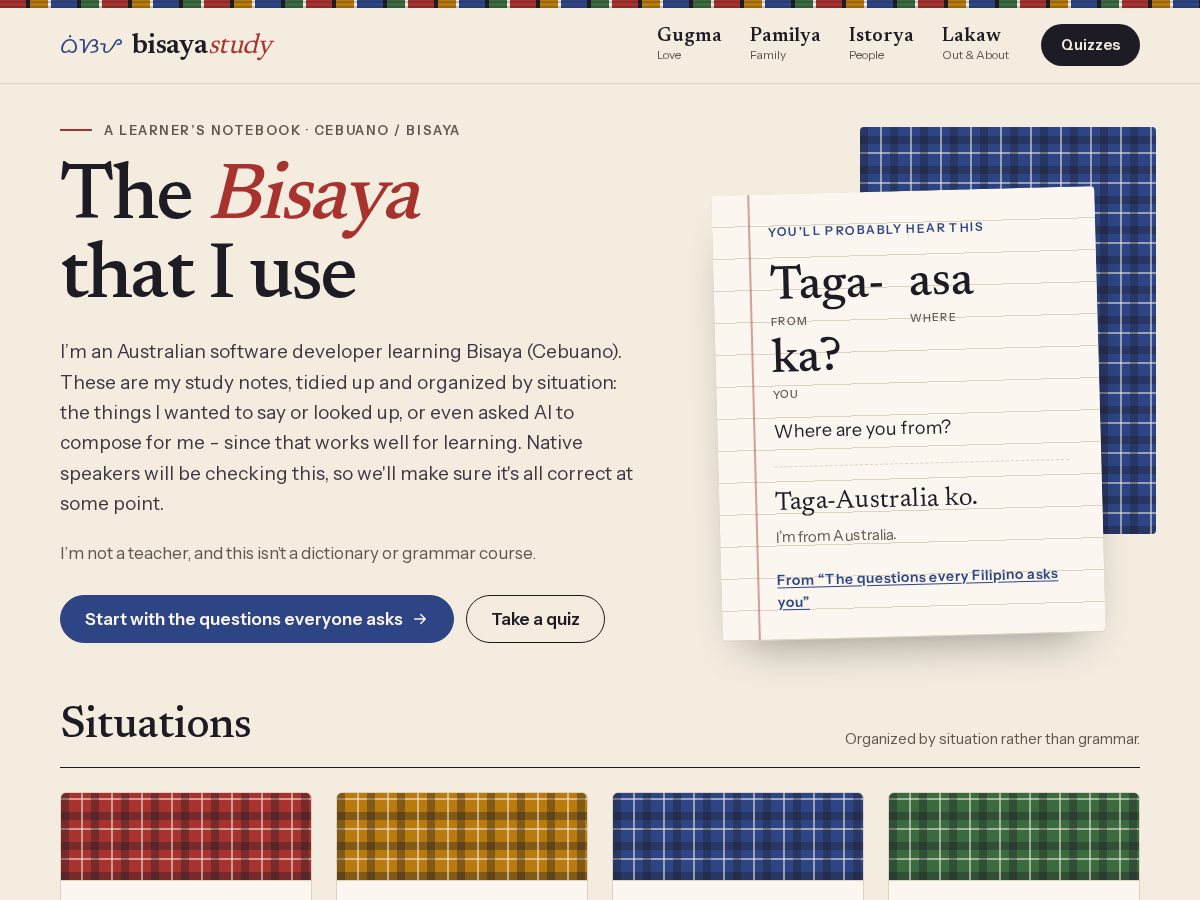Click the italic 'Bisaya' in the headline

[316, 194]
